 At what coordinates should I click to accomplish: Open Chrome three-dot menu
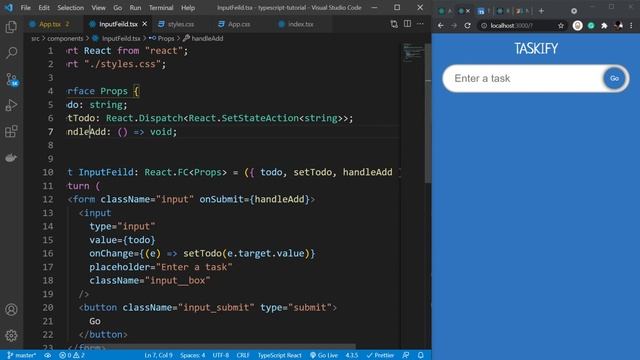(x=631, y=26)
